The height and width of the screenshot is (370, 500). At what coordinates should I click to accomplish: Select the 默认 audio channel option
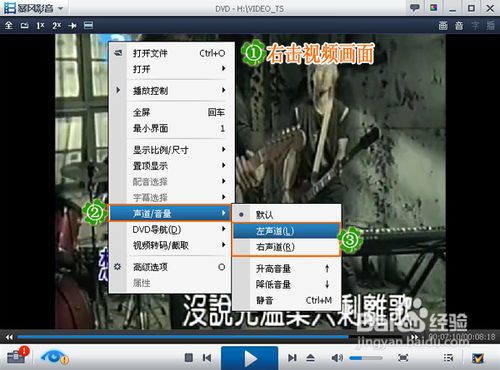(x=287, y=215)
